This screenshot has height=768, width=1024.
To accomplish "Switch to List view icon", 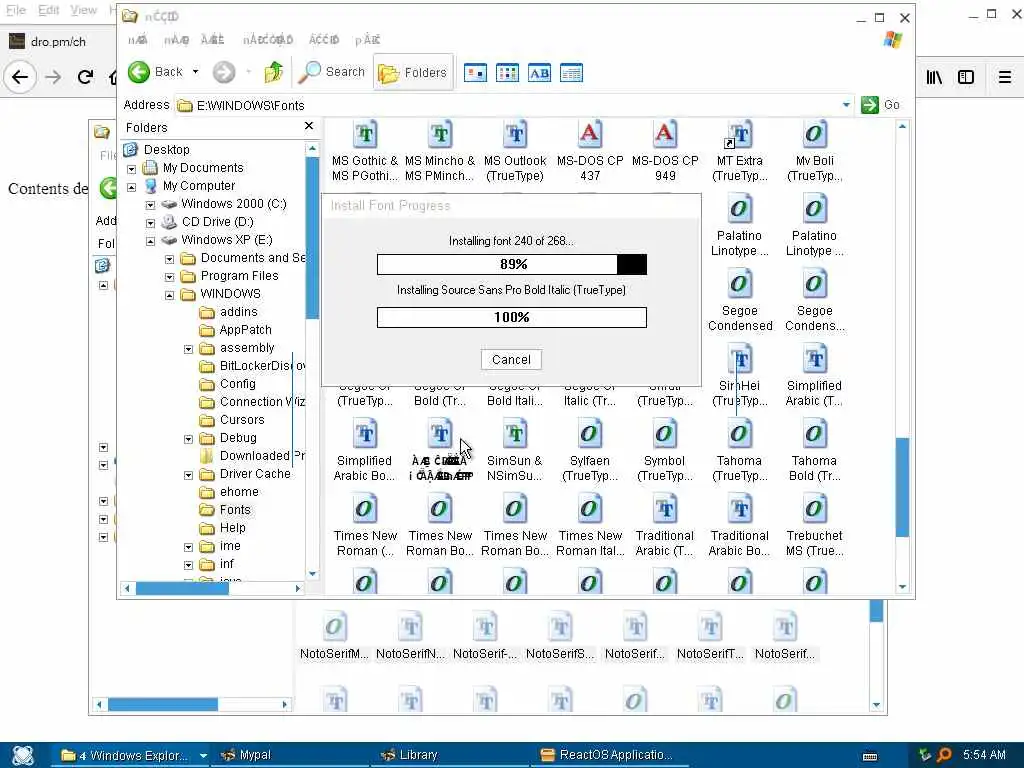I will 507,72.
